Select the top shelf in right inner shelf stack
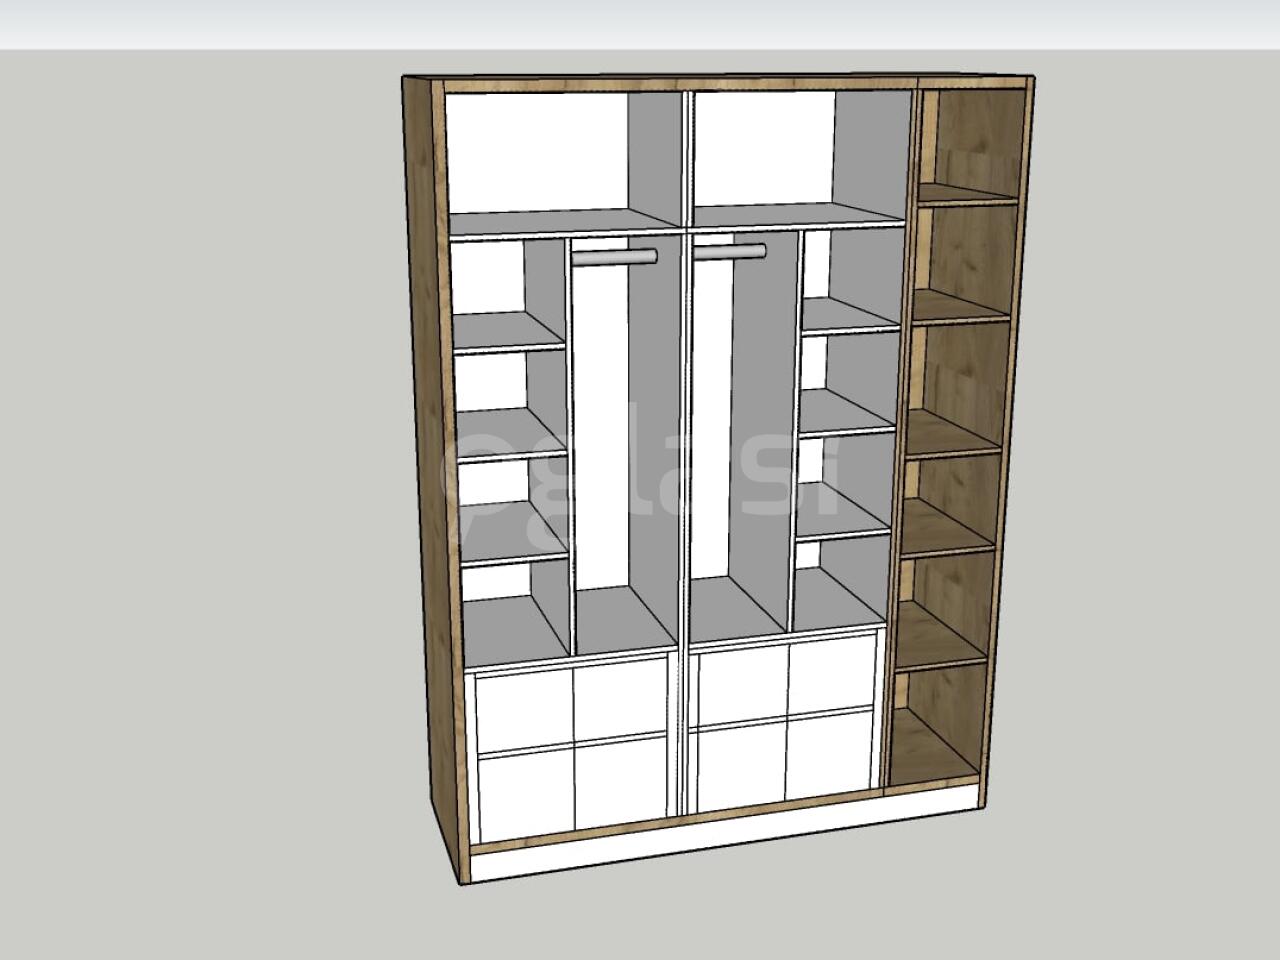The image size is (1280, 960). pos(848,313)
